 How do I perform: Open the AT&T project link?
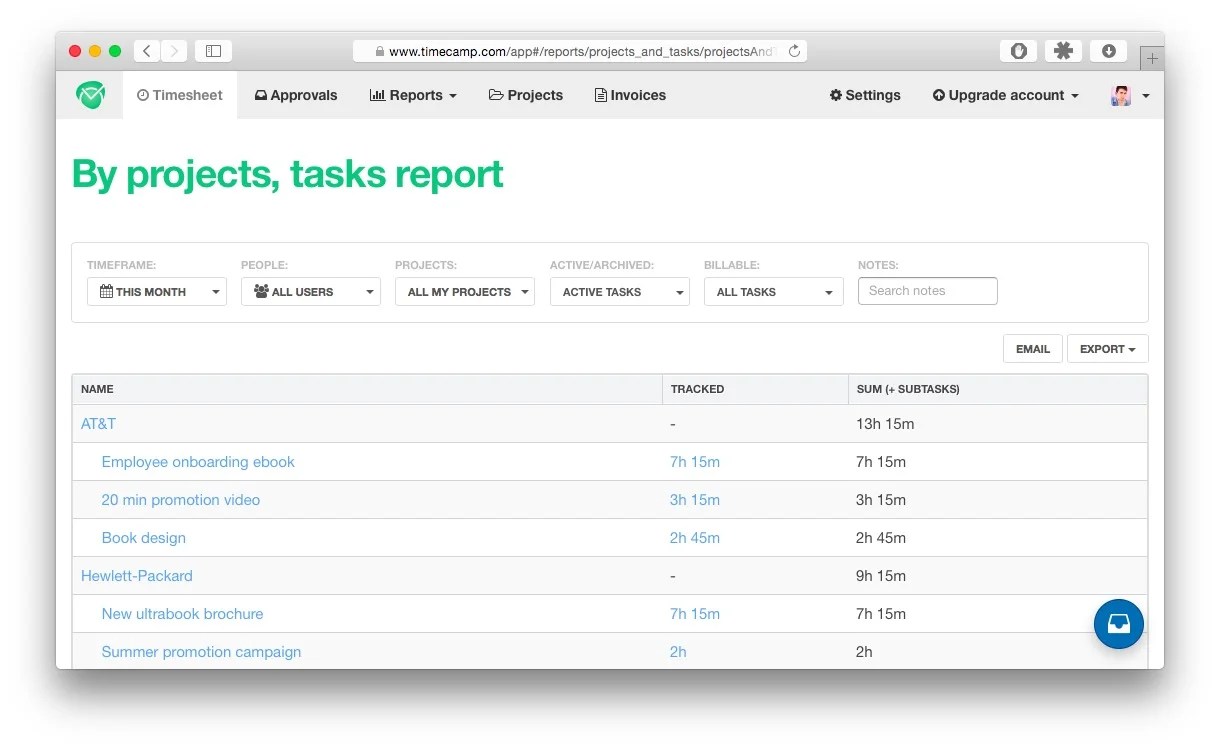coord(98,423)
